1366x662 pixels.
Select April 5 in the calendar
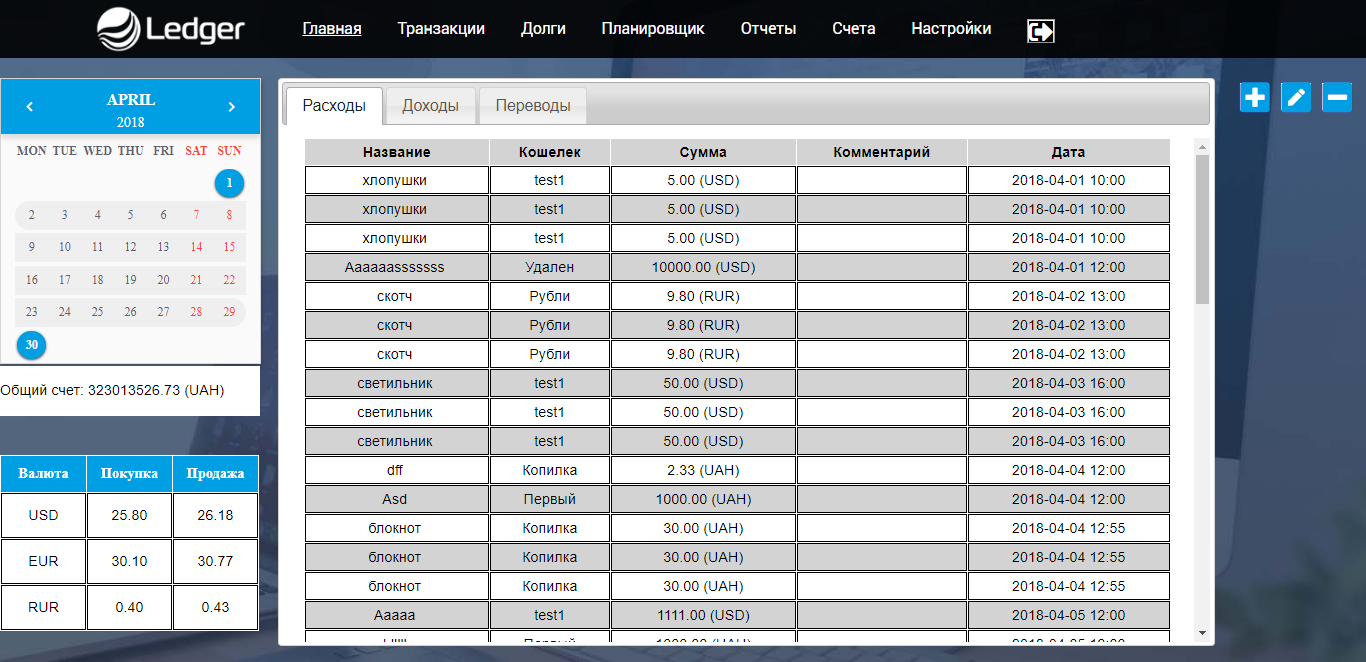[130, 215]
